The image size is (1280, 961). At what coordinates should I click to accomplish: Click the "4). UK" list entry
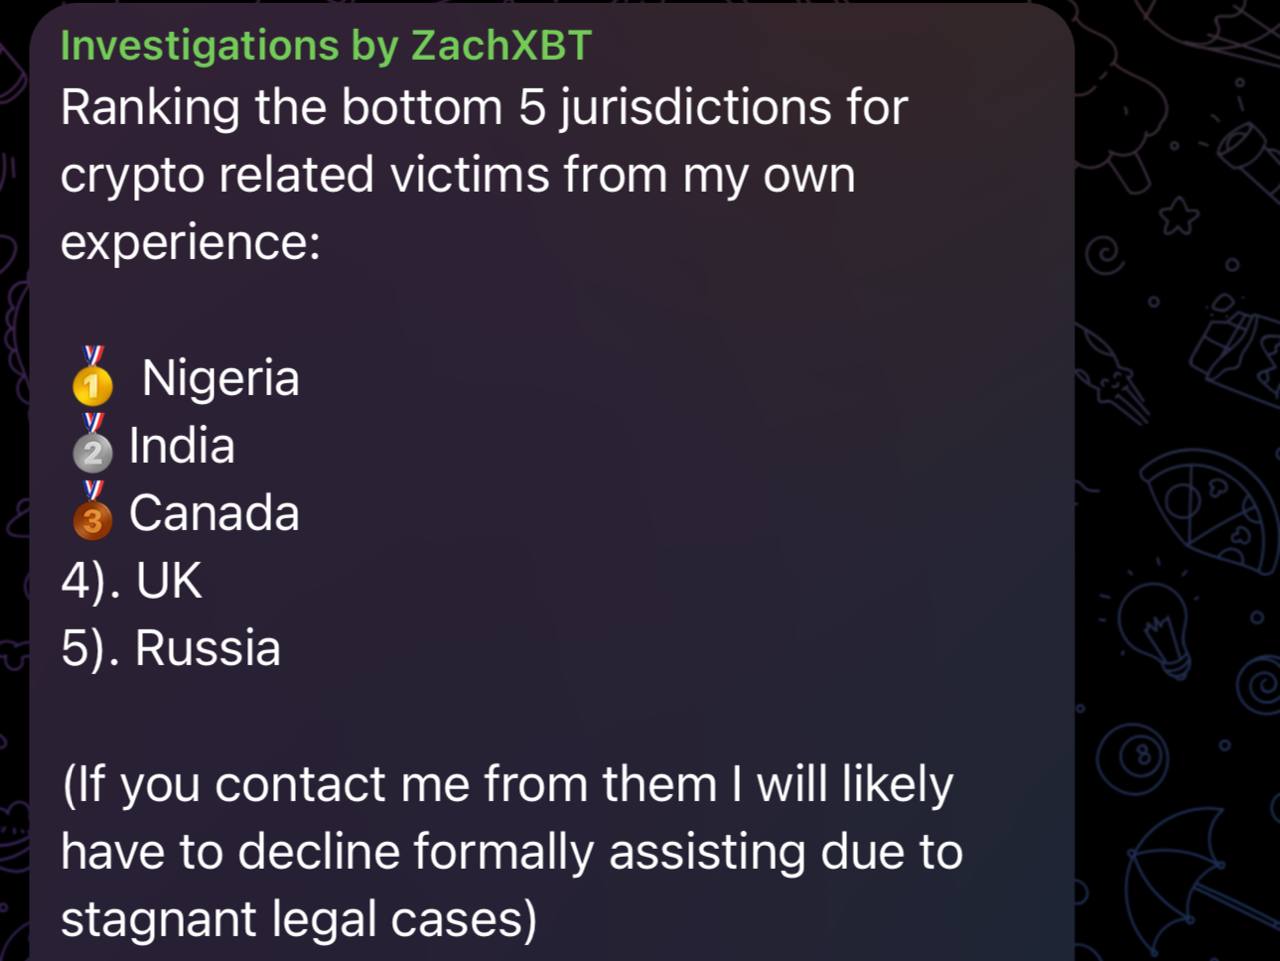(x=131, y=580)
